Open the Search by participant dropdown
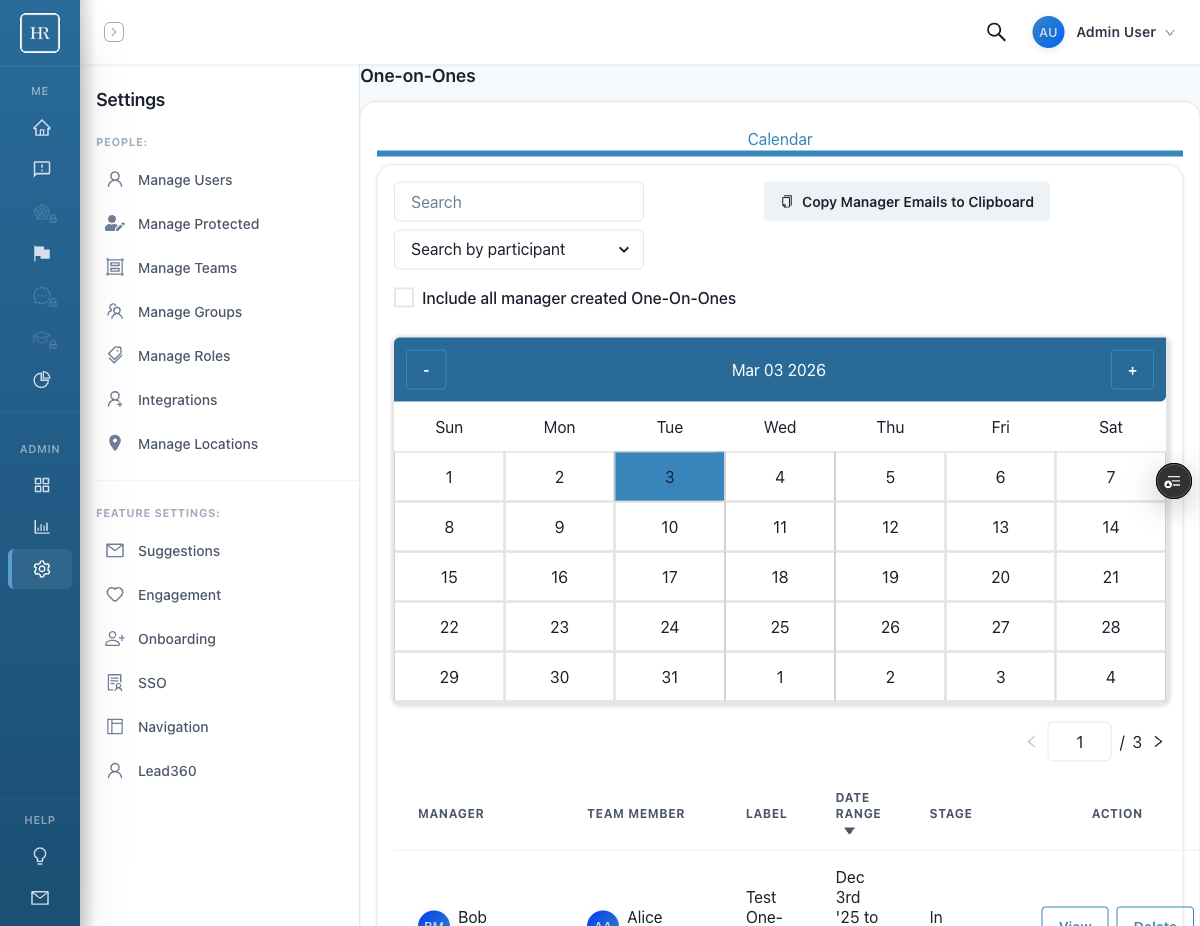 pyautogui.click(x=518, y=249)
